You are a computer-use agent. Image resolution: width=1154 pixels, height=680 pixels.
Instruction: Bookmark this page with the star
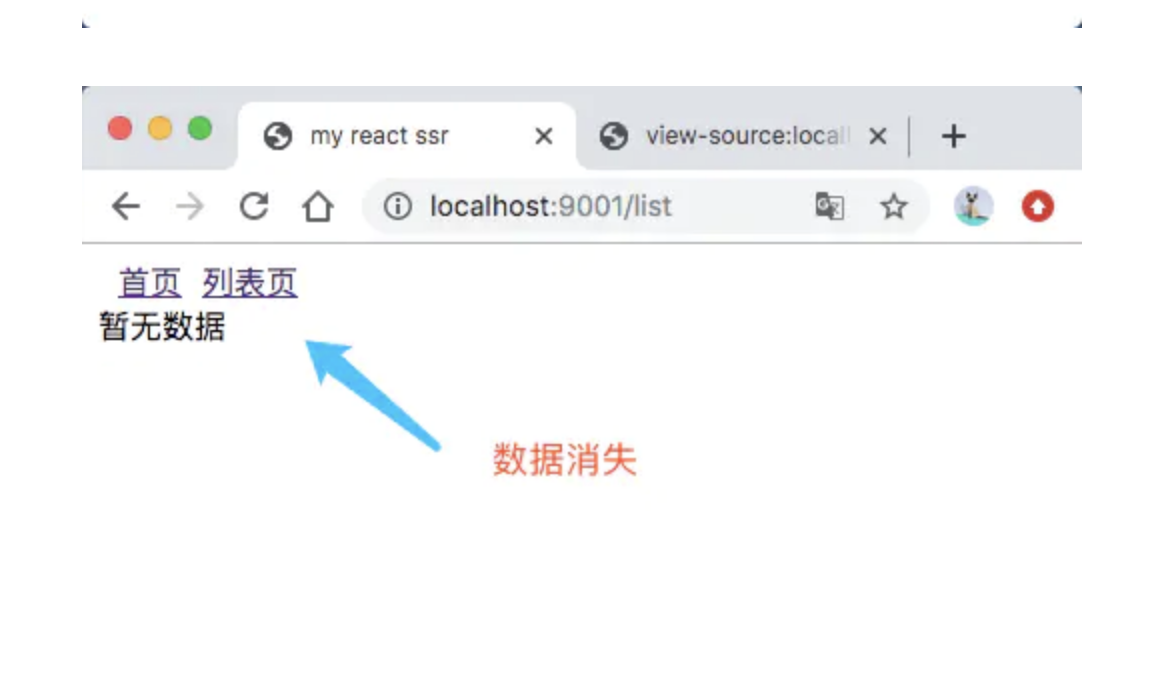893,207
